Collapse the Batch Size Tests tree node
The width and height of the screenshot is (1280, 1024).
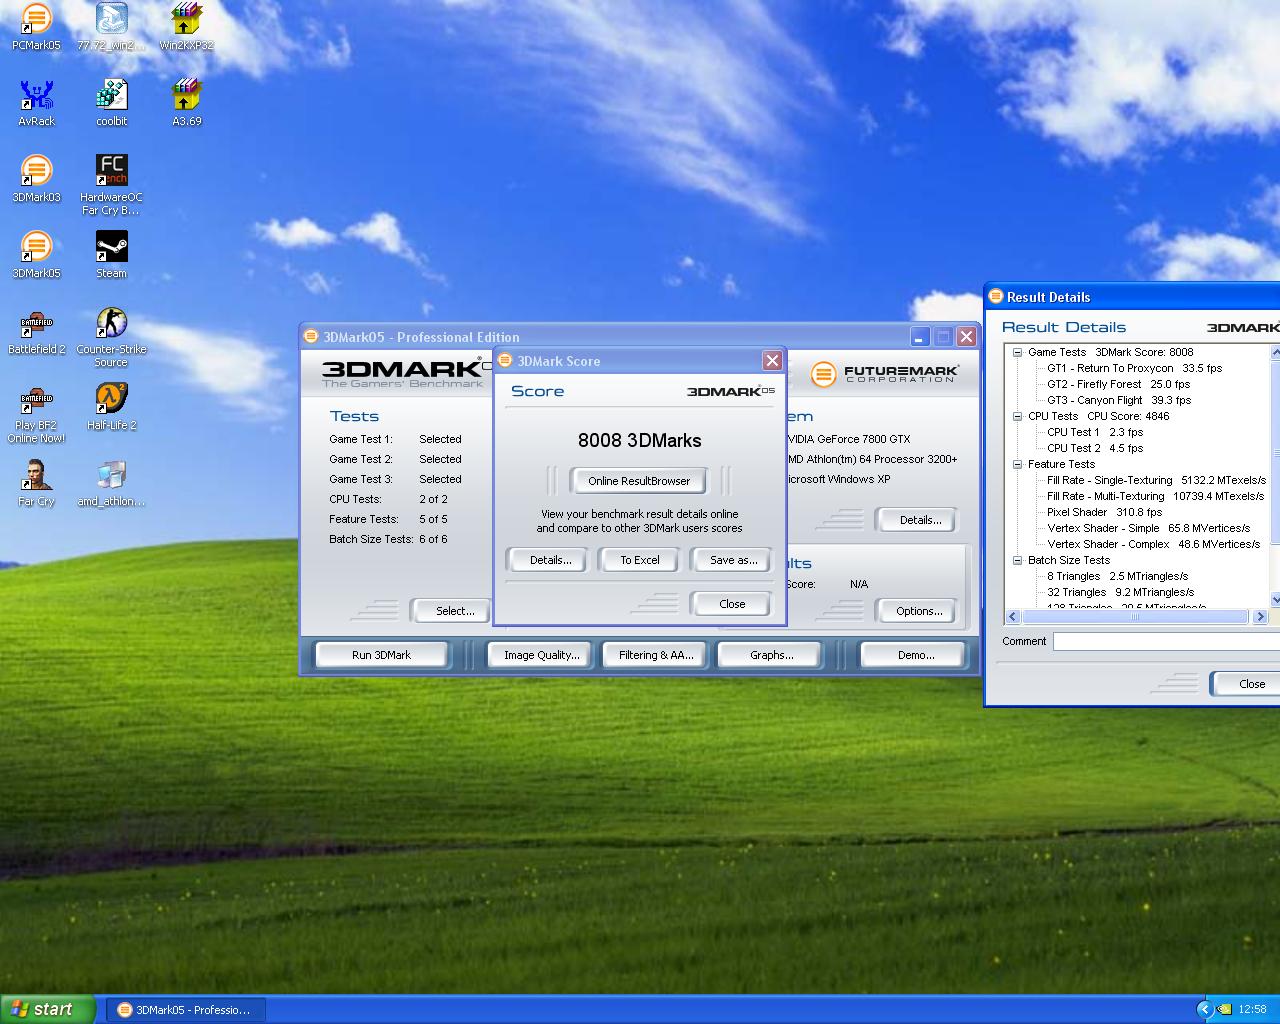1017,560
